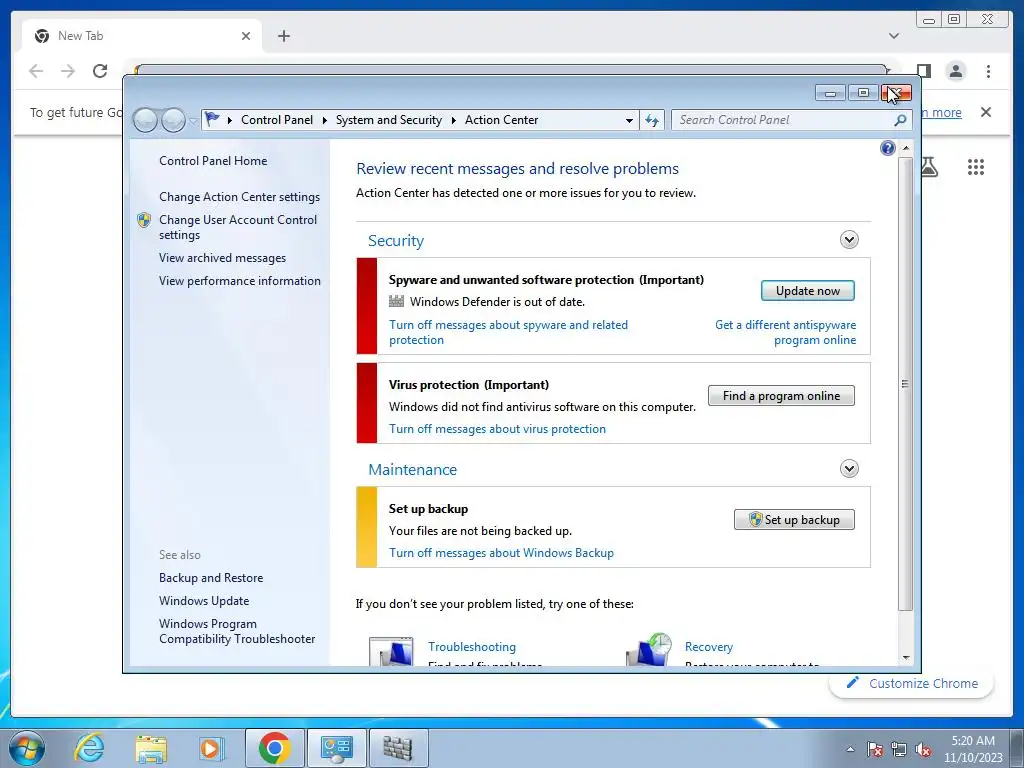Reload the Chrome page
This screenshot has width=1024, height=768.
(x=100, y=71)
